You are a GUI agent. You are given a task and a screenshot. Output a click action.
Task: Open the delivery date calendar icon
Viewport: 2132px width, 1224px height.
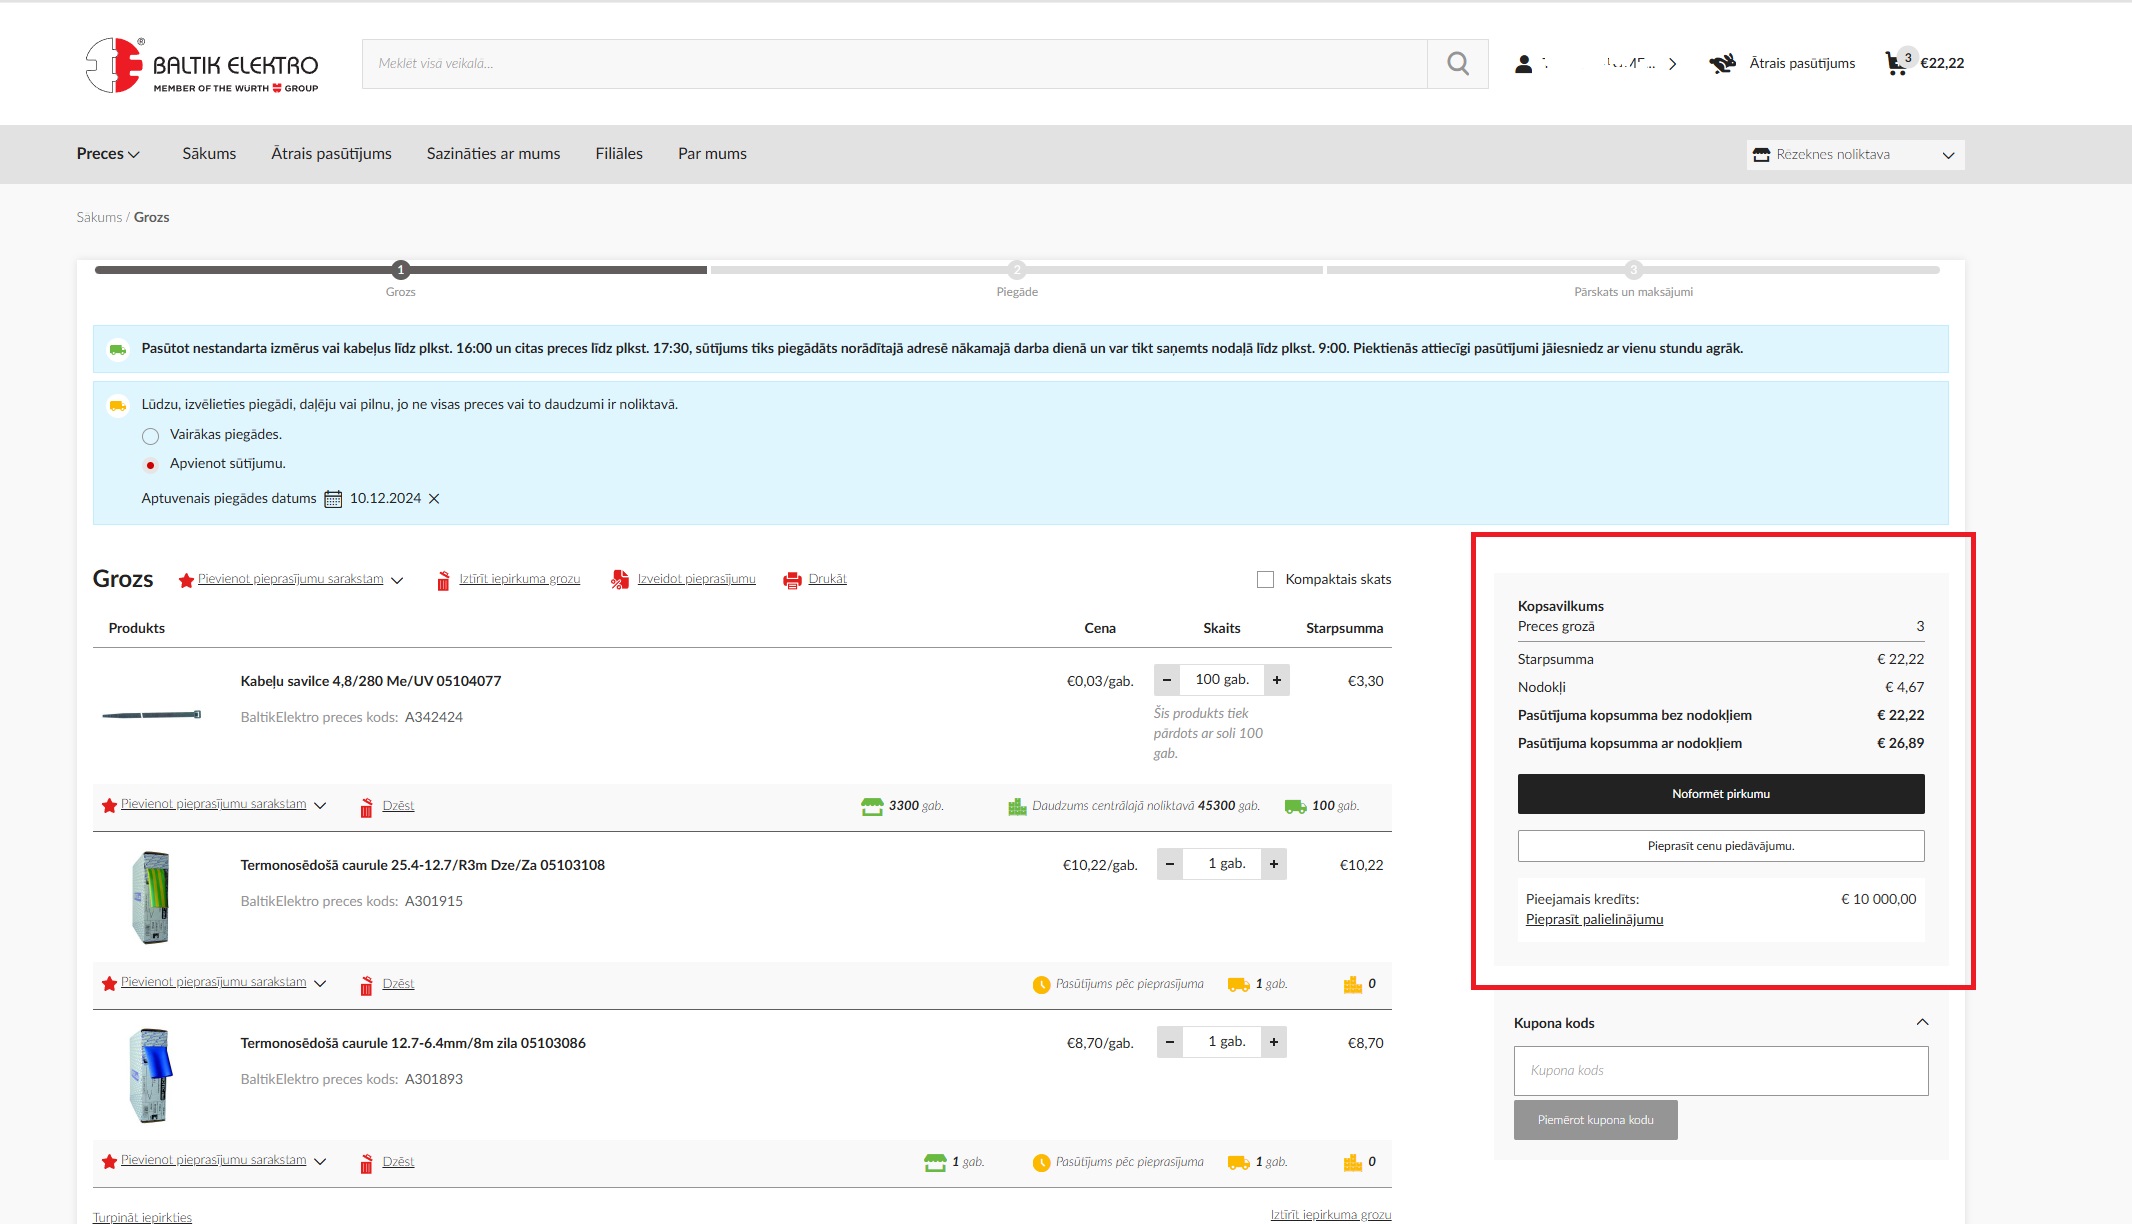point(333,499)
